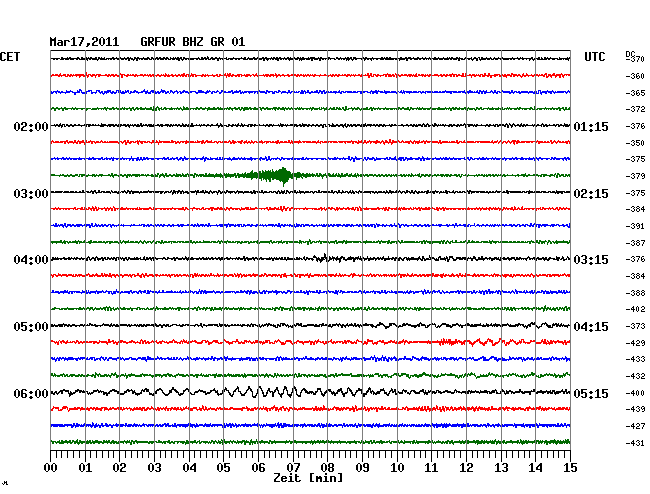650x494 pixels.
Task: Select the DC offset value -402
Action: (x=635, y=309)
